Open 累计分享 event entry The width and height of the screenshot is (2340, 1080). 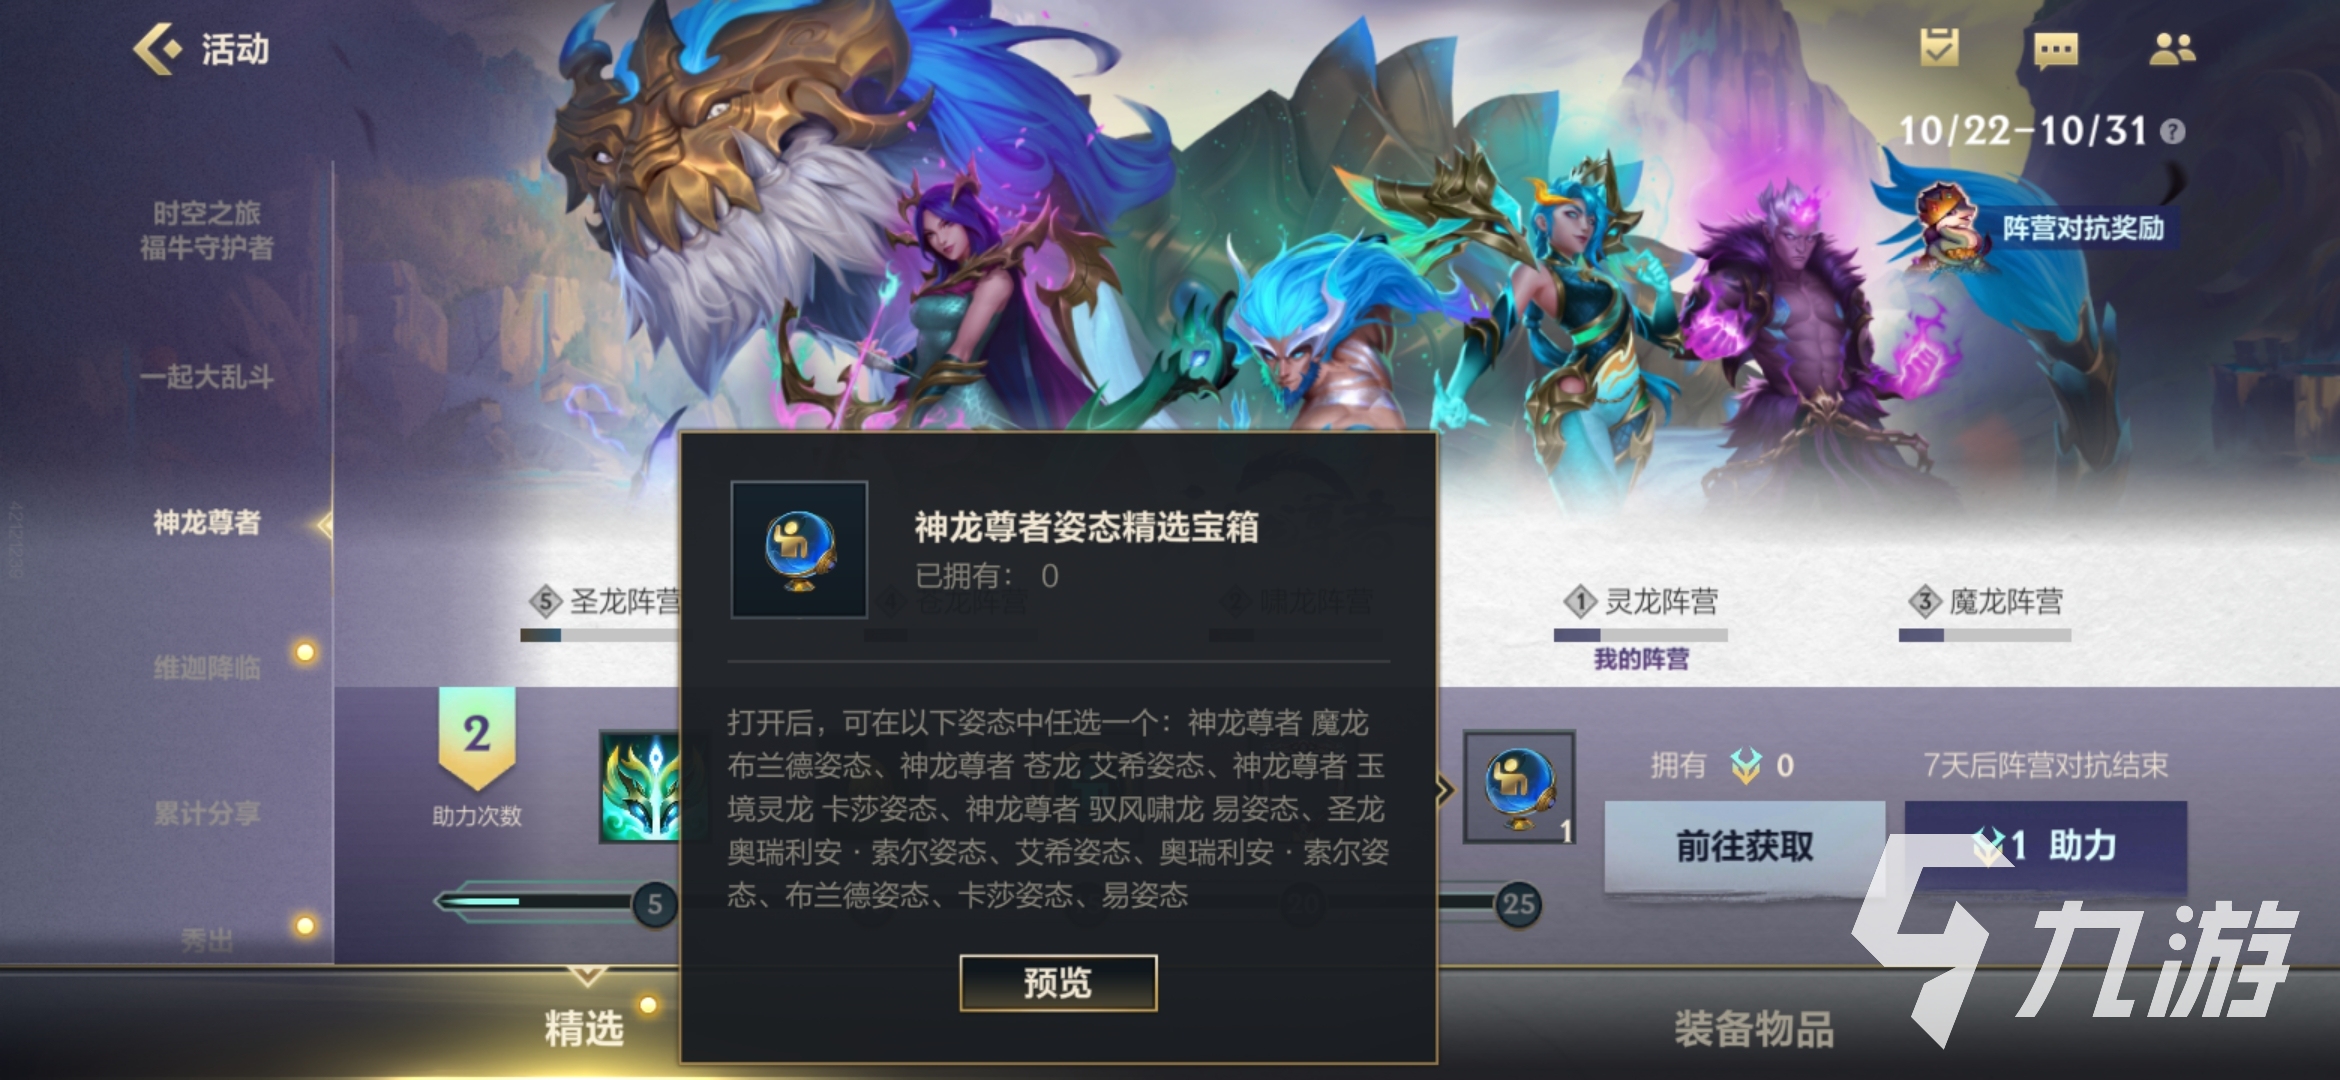[206, 813]
